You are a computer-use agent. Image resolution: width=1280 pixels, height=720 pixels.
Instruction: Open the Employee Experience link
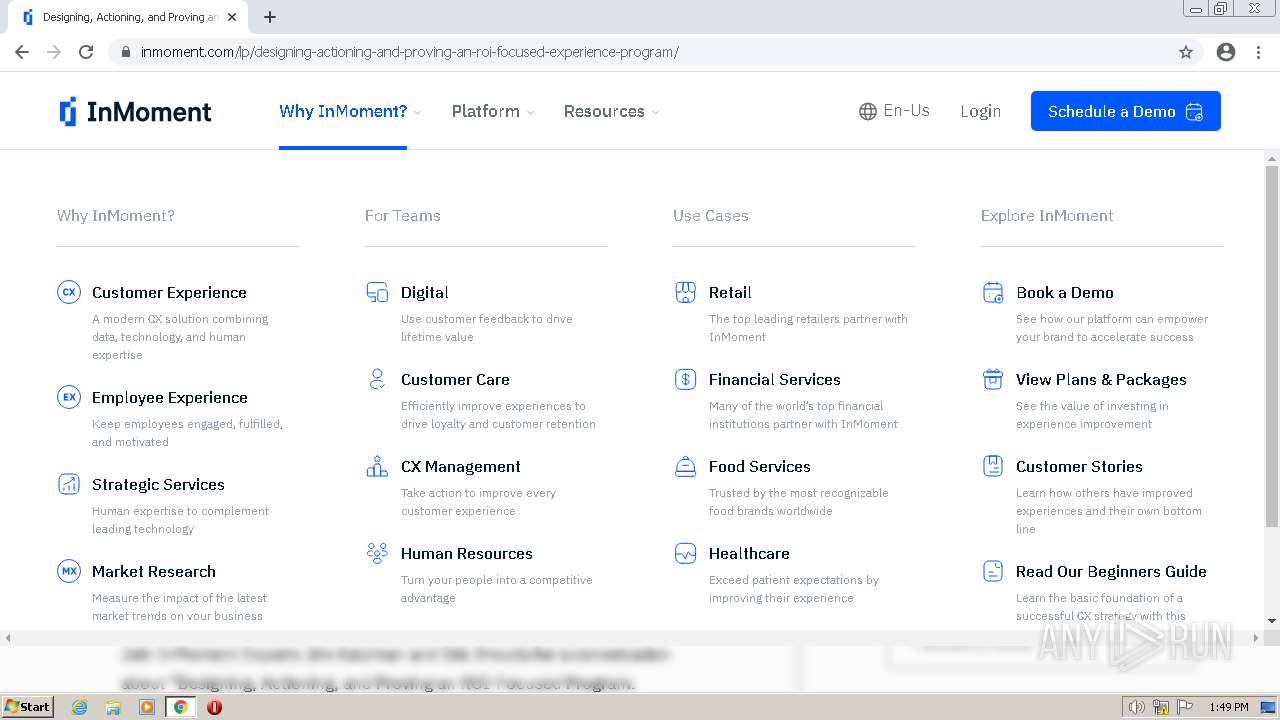coord(170,397)
